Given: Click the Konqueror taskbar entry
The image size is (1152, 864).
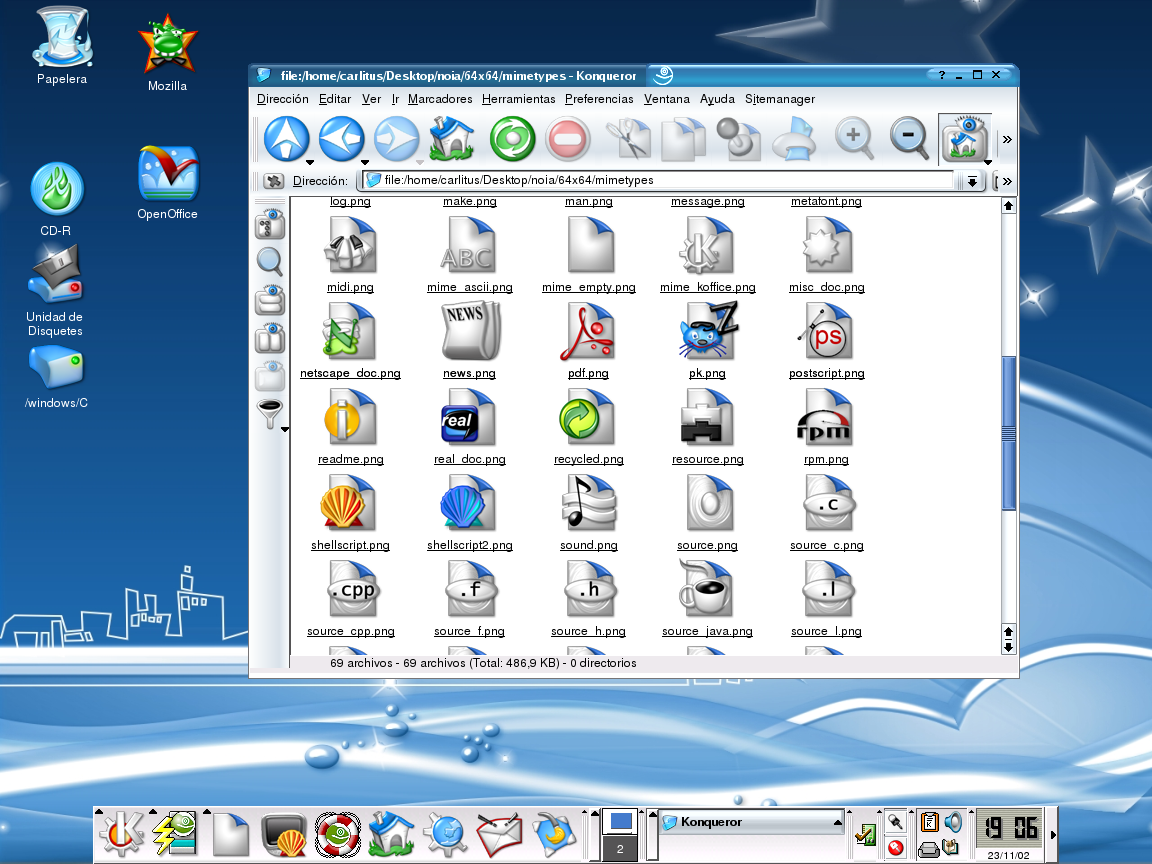Looking at the screenshot, I should 751,822.
